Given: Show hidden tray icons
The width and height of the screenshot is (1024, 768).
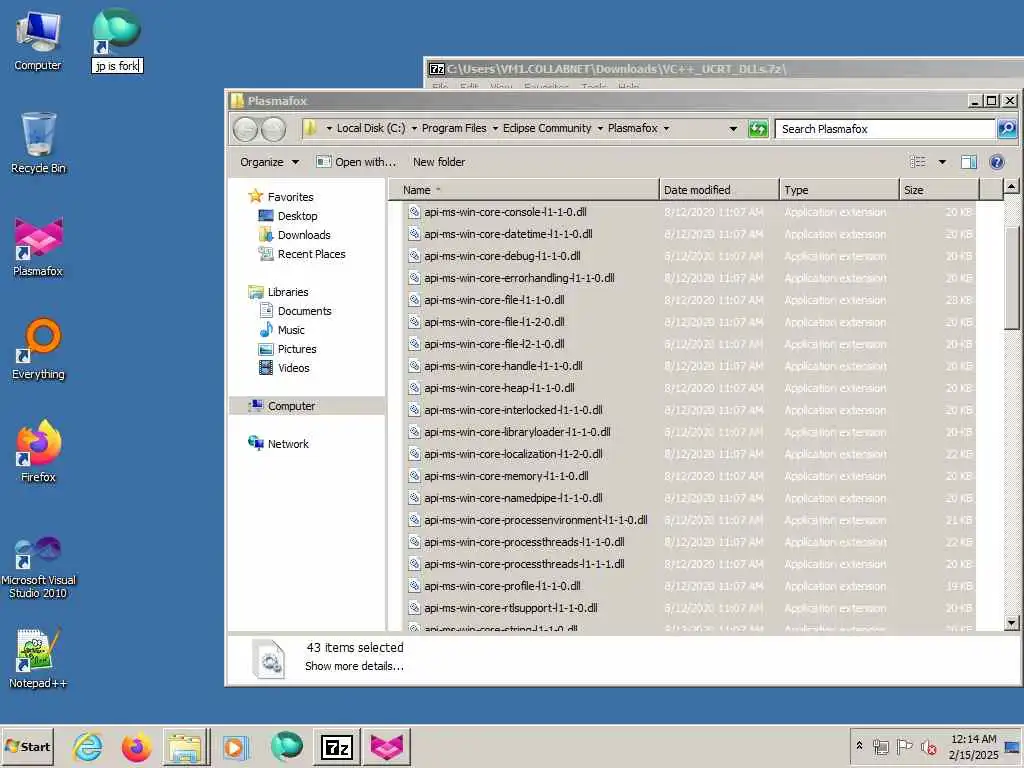Looking at the screenshot, I should click(859, 746).
